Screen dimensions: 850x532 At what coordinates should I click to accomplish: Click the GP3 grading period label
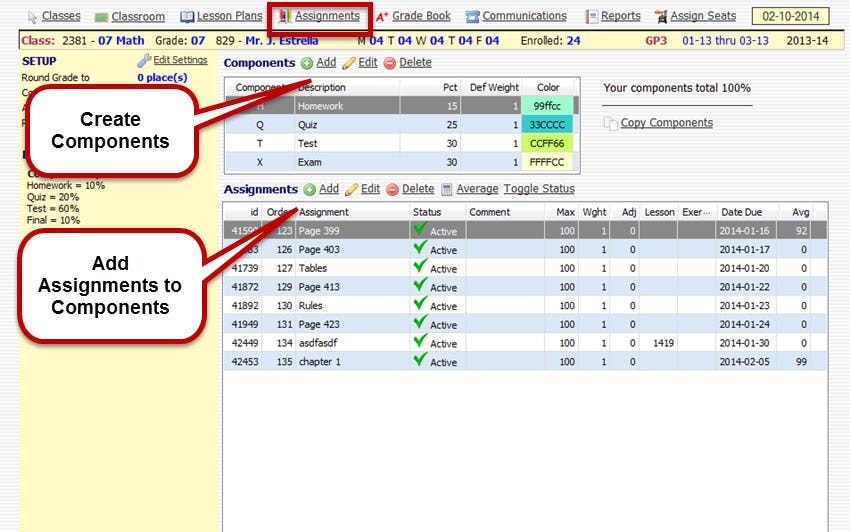[656, 41]
